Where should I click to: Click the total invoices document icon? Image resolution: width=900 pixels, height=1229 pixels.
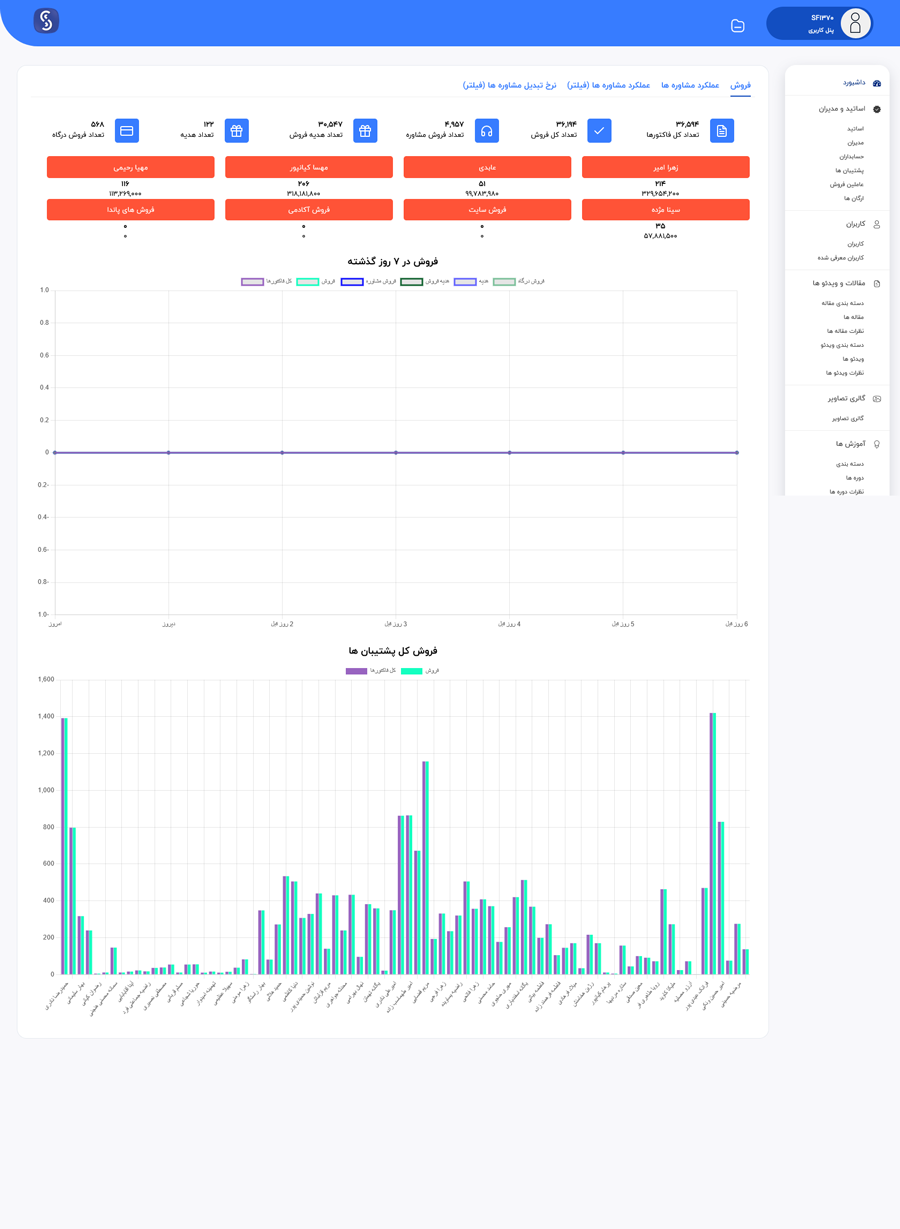[721, 131]
